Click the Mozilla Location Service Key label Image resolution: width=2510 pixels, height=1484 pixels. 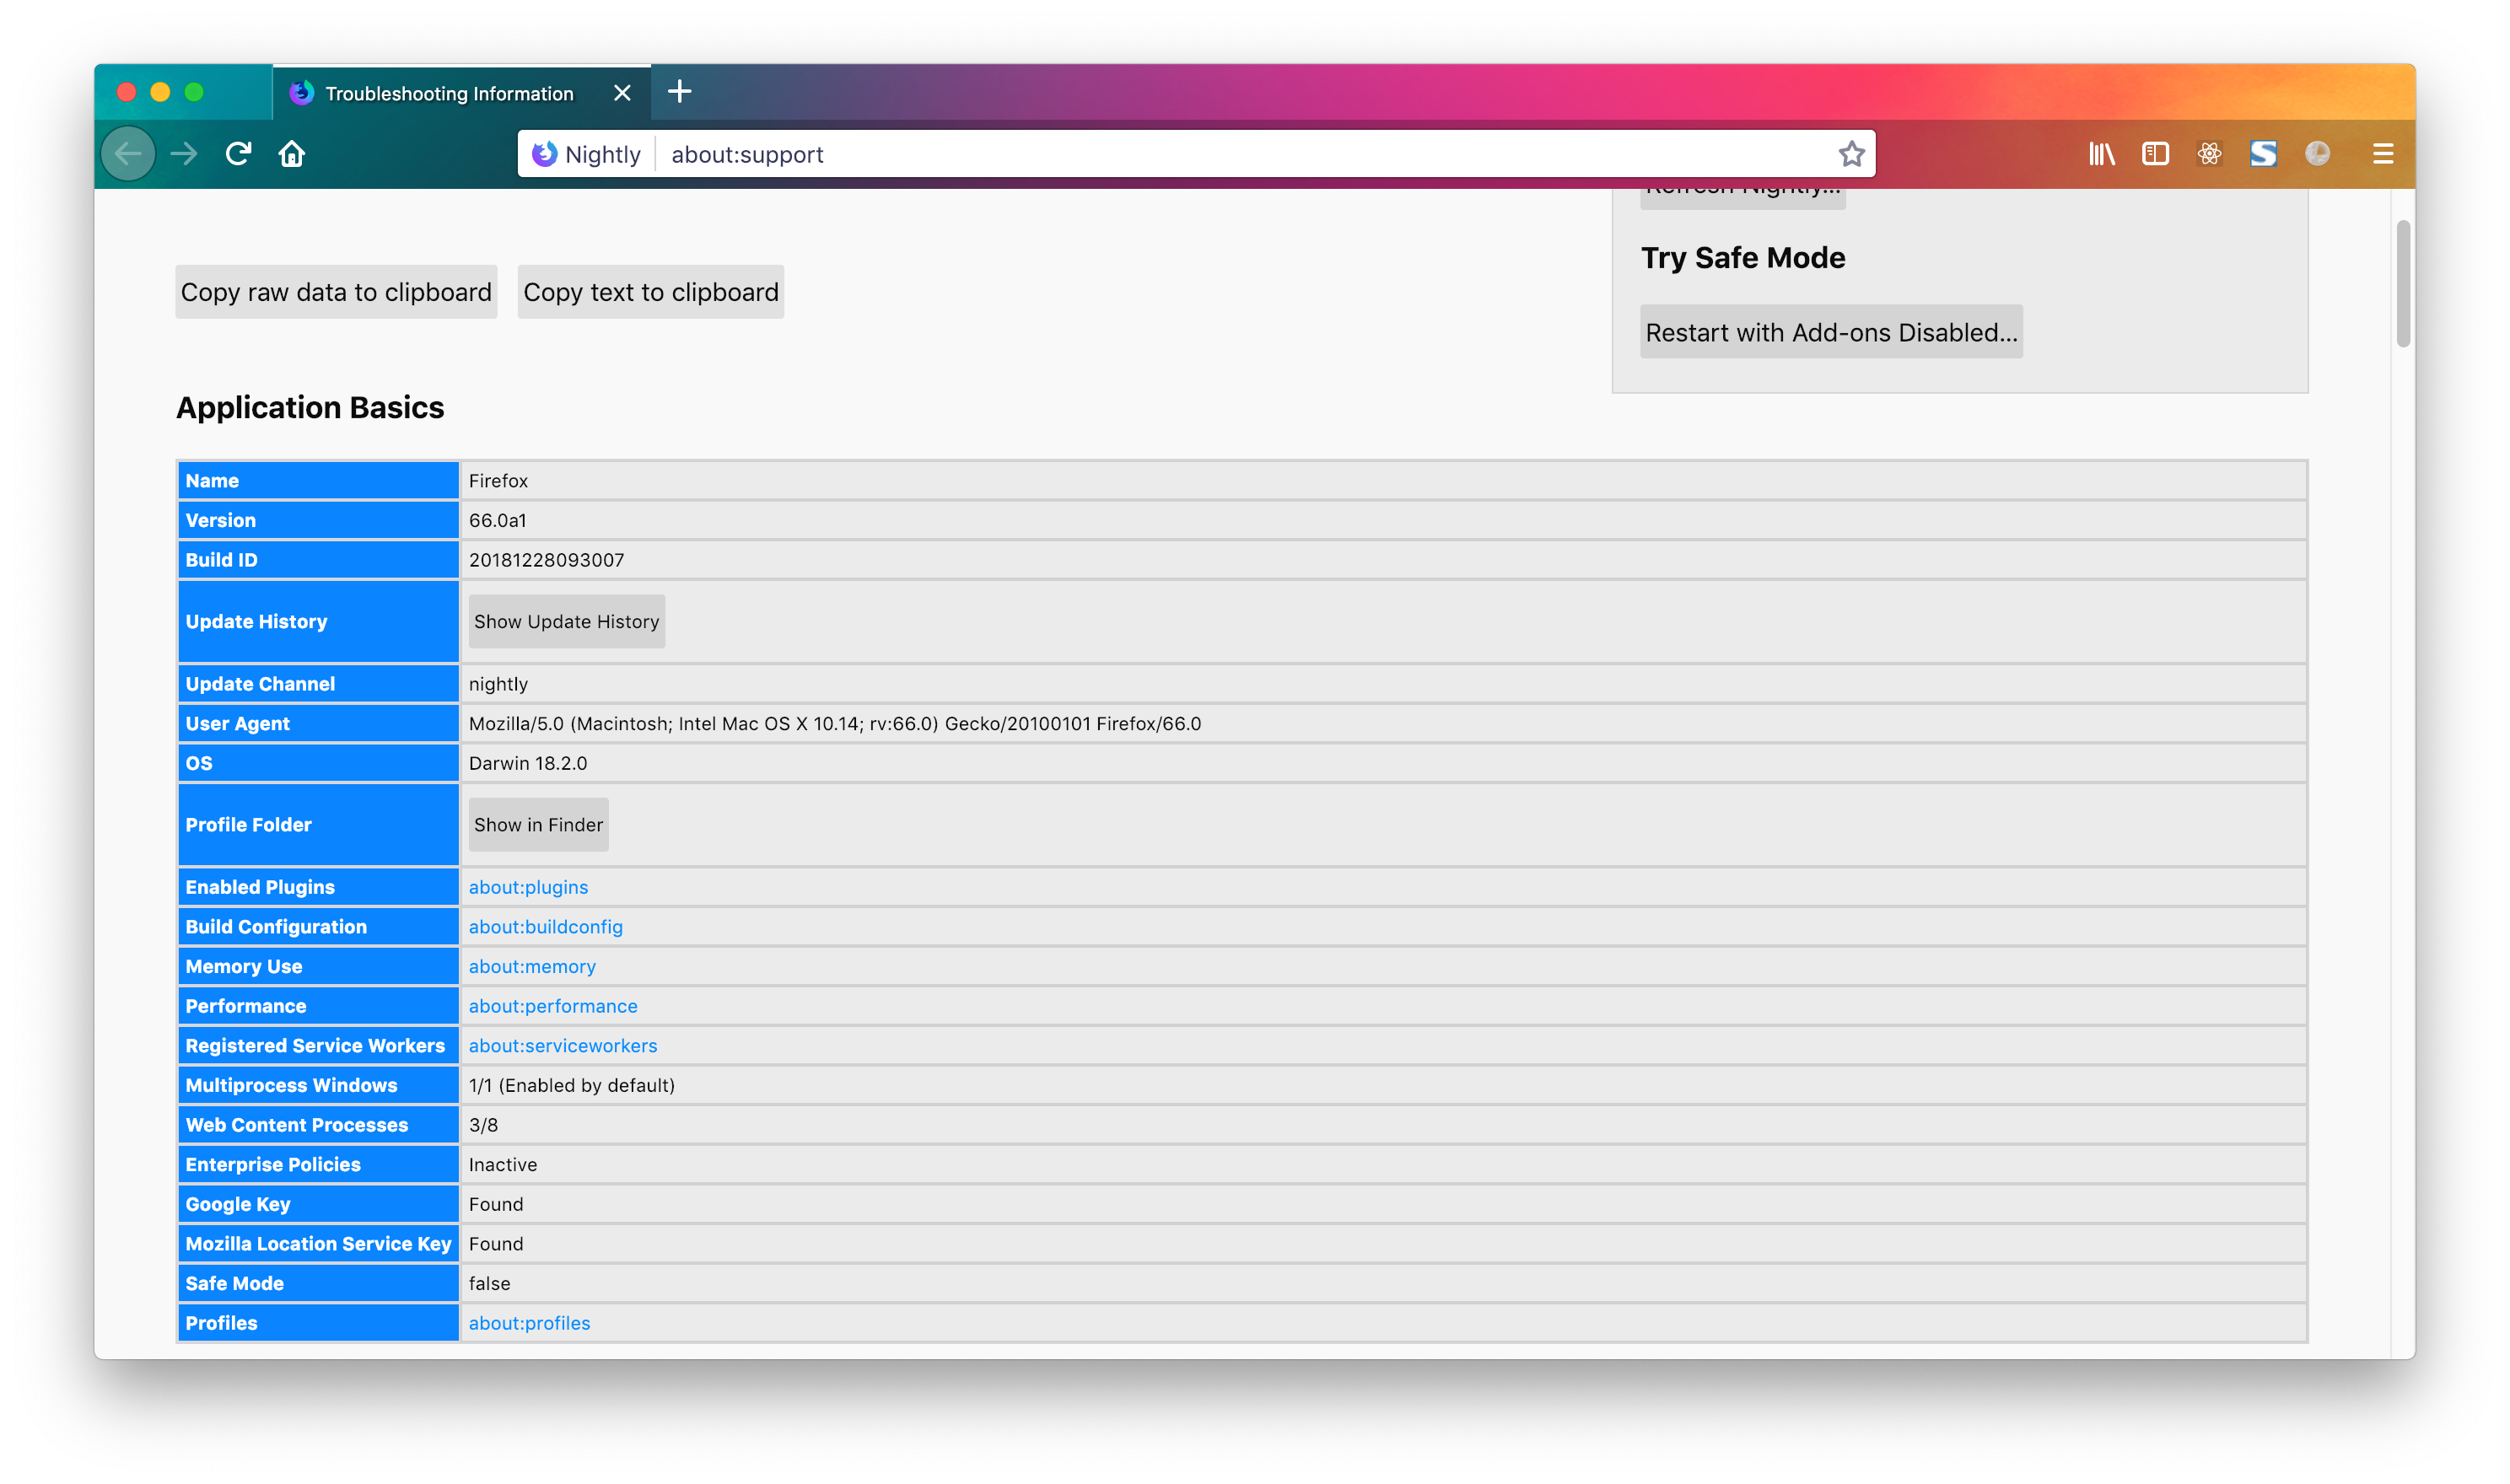318,1244
